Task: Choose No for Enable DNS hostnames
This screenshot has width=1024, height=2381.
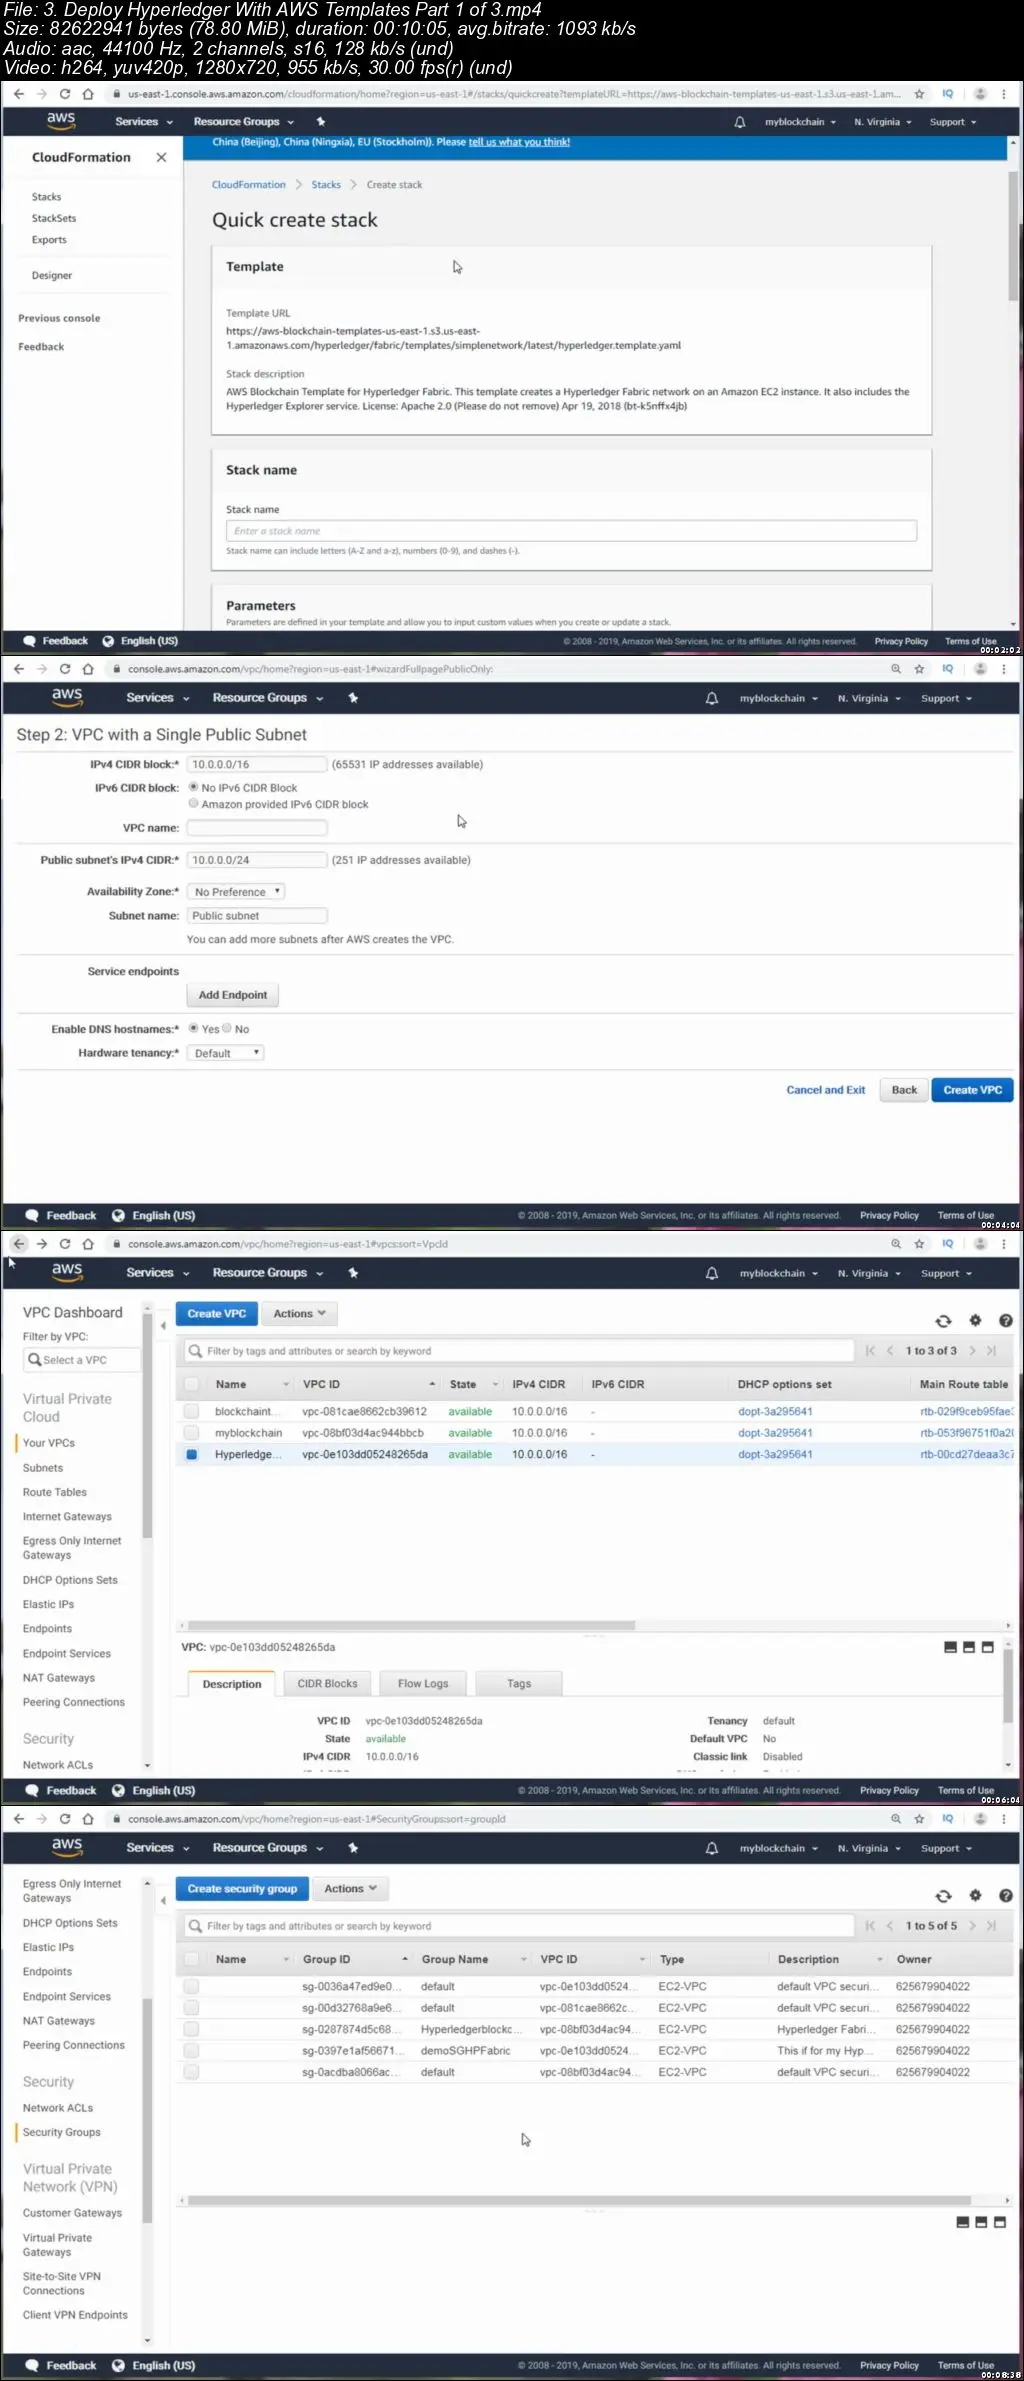Action: click(x=227, y=1028)
